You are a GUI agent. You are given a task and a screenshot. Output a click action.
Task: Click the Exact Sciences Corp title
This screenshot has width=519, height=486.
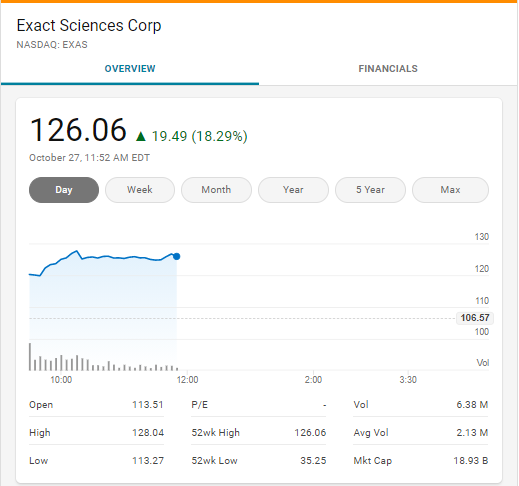pyautogui.click(x=89, y=26)
